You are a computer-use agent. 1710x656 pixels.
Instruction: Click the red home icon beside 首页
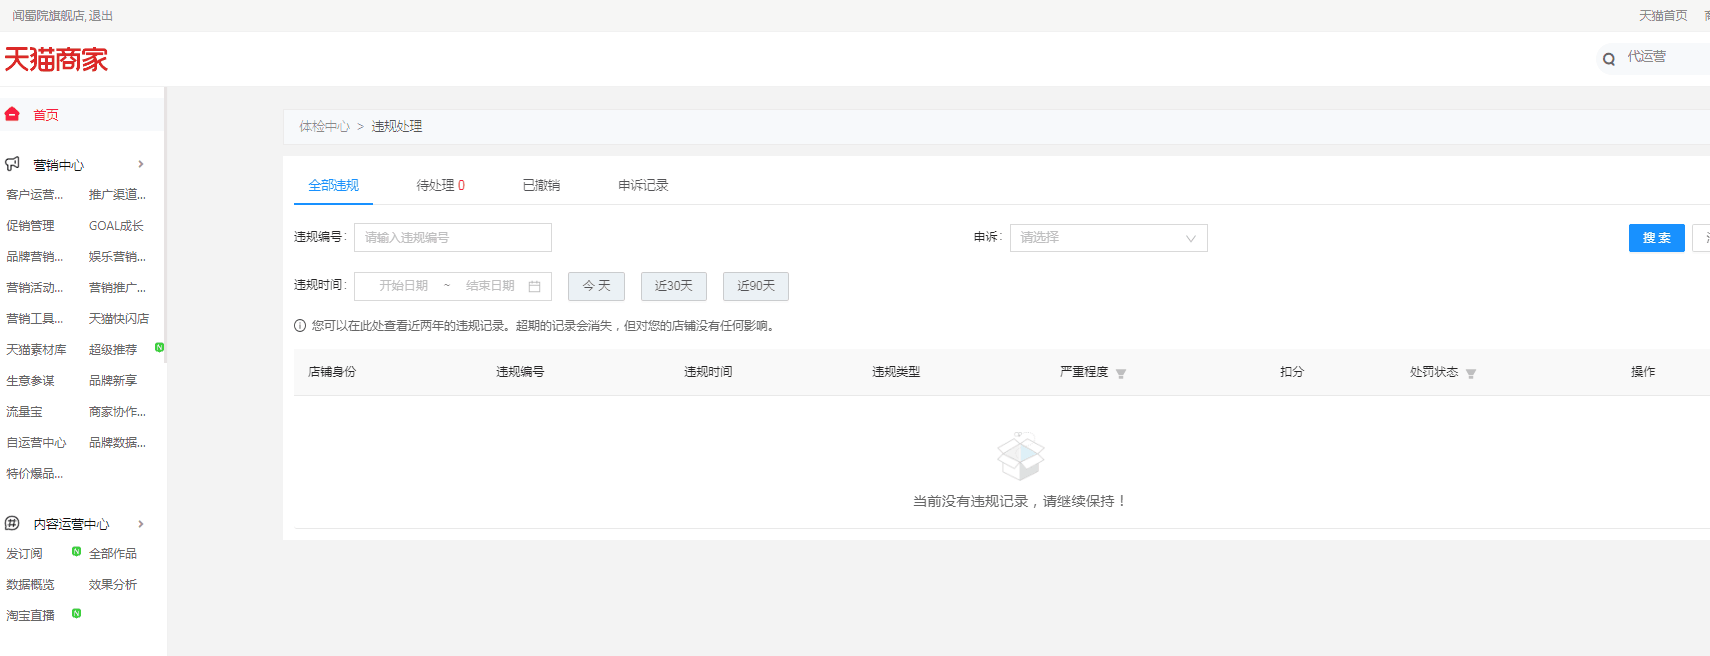(12, 114)
